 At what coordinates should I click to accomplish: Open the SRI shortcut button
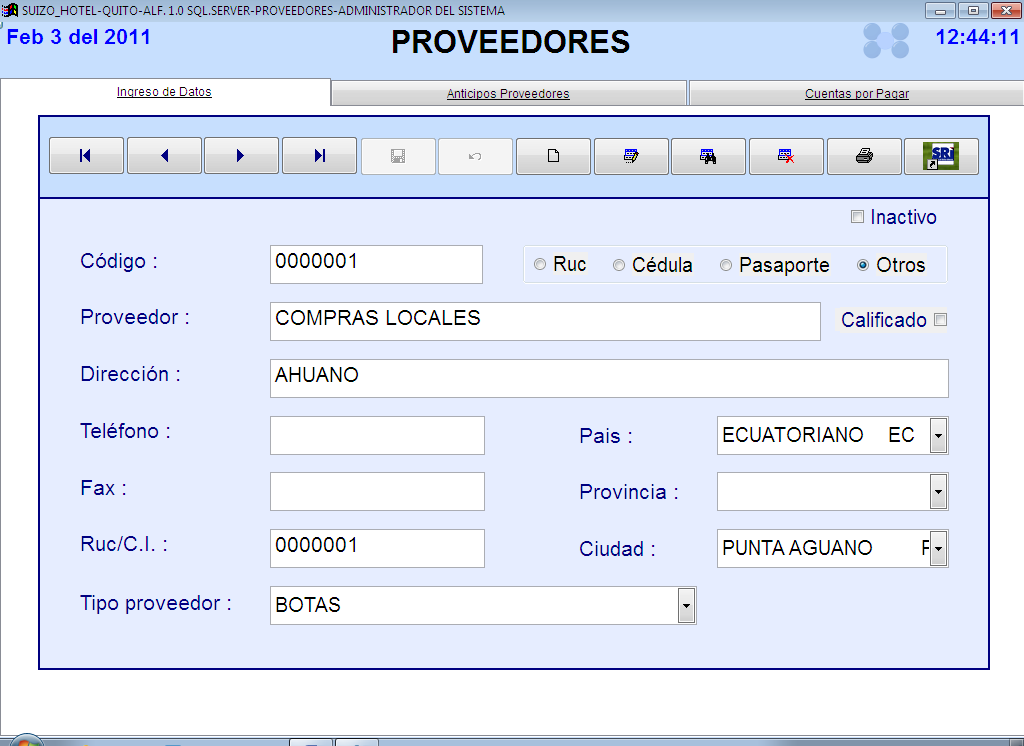pos(941,156)
